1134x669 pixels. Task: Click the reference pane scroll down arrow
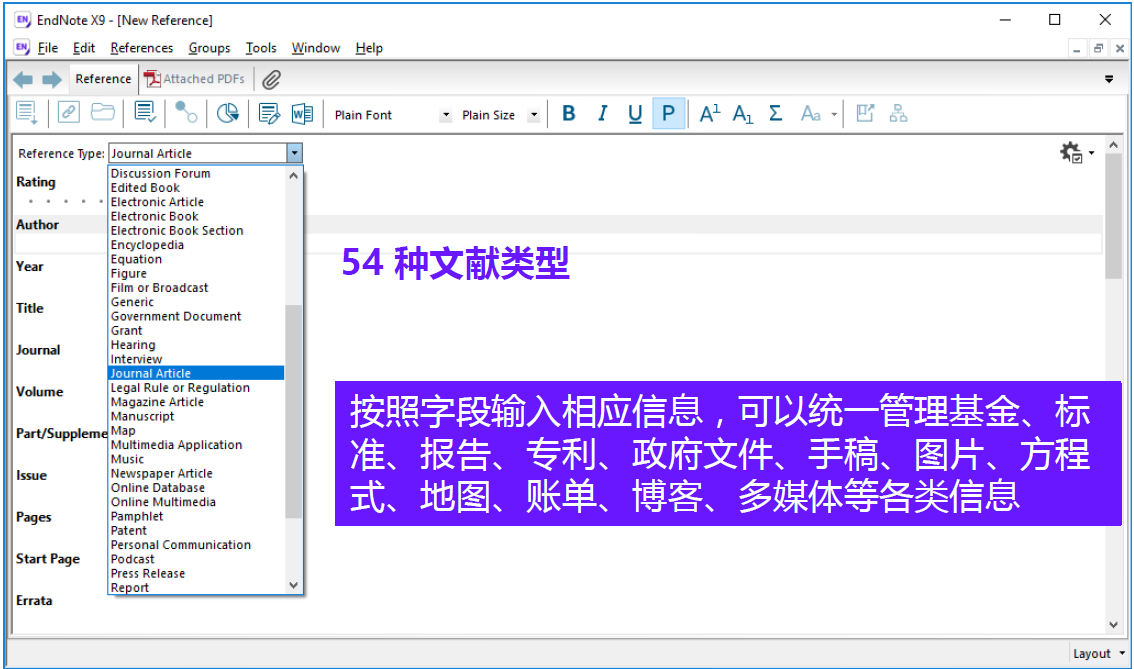pos(1114,626)
